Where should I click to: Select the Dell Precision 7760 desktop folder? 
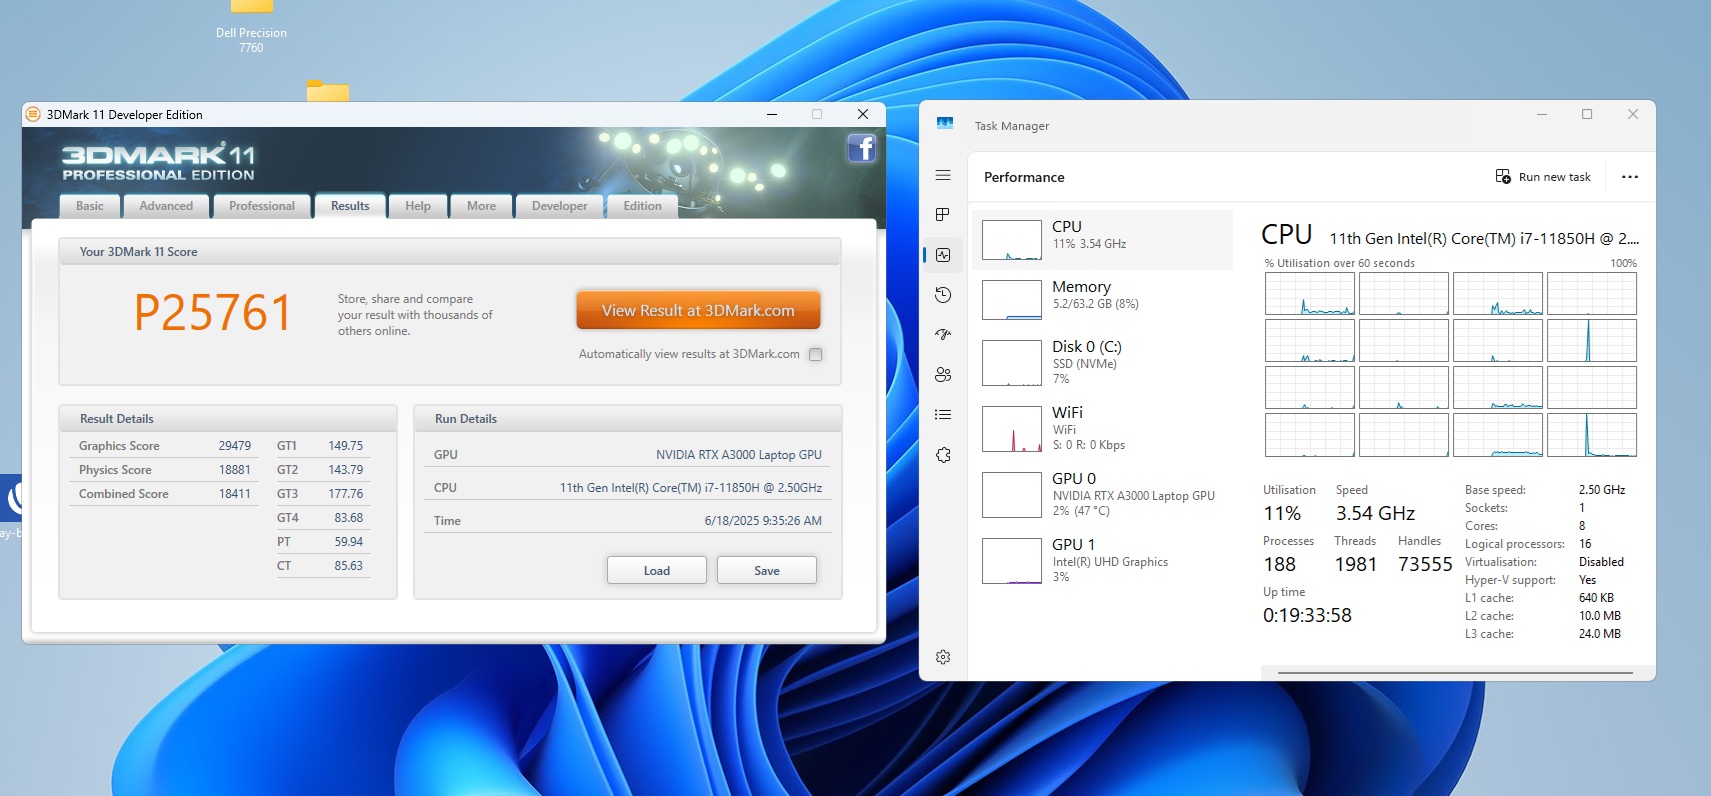pyautogui.click(x=251, y=27)
